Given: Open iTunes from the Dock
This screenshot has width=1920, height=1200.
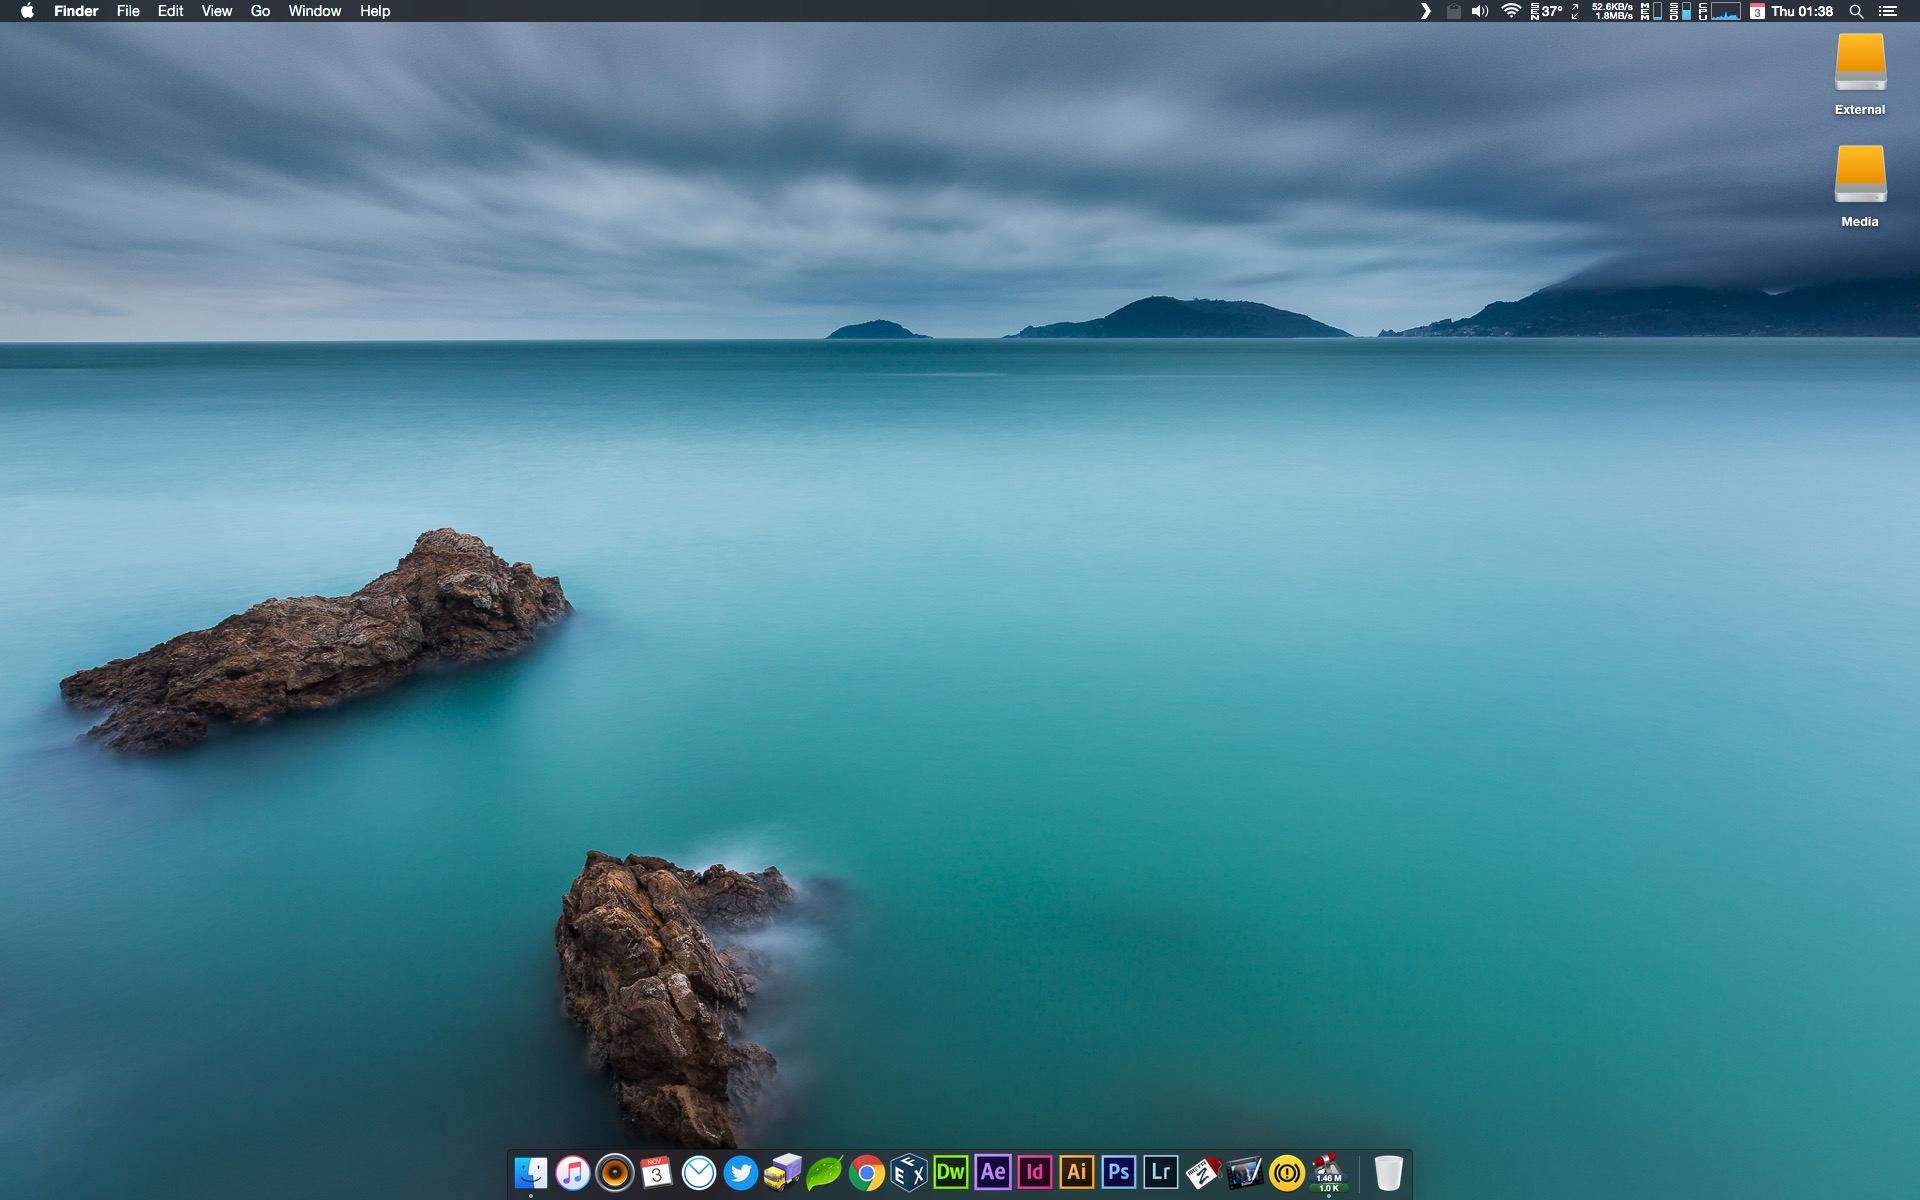Looking at the screenshot, I should 572,1173.
